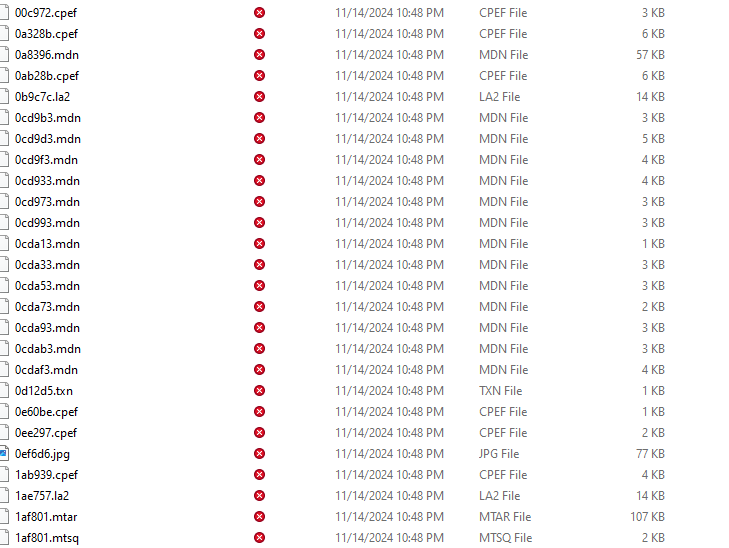The width and height of the screenshot is (729, 548).
Task: Click the error icon beside 0d12d5.txn
Action: tap(259, 391)
